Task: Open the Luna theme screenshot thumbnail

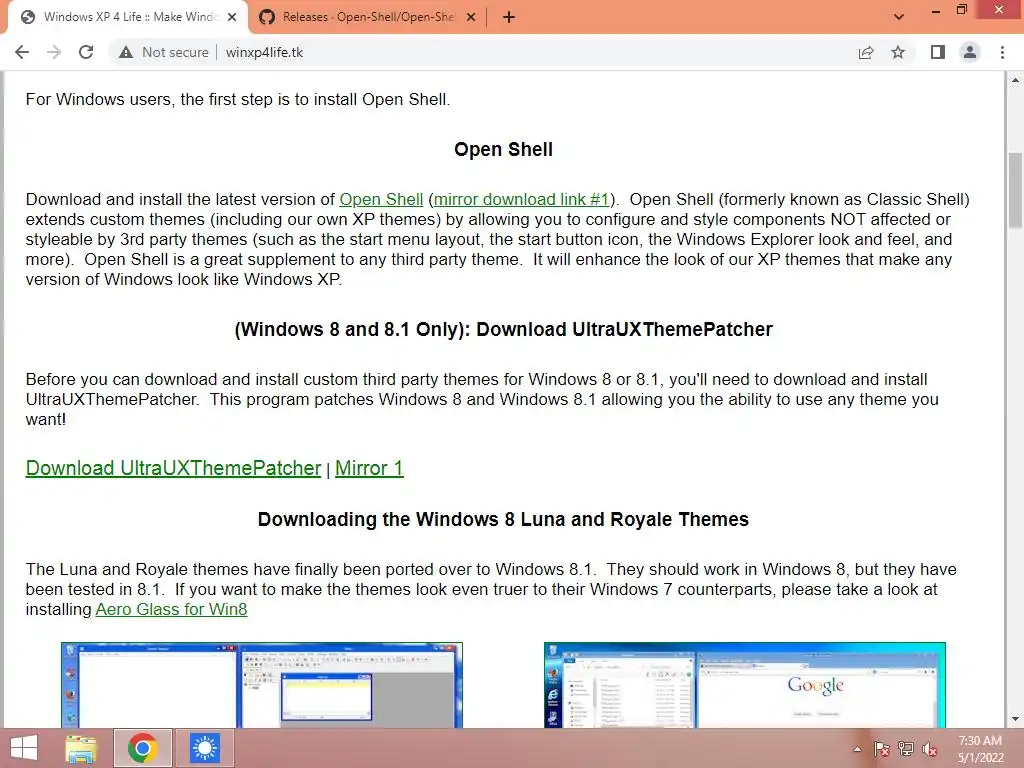Action: pyautogui.click(x=262, y=685)
